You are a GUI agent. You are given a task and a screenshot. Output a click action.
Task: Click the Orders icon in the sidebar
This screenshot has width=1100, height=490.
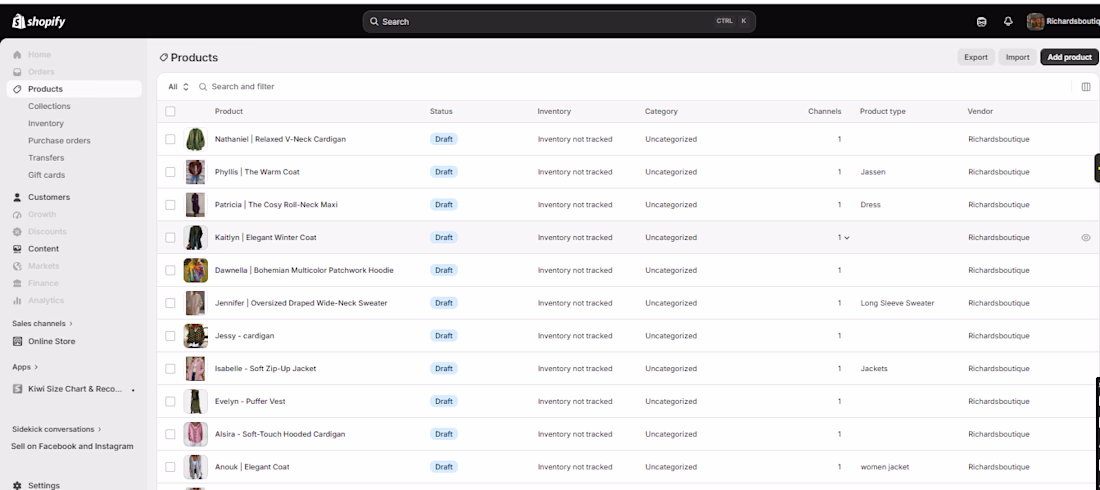[x=18, y=72]
